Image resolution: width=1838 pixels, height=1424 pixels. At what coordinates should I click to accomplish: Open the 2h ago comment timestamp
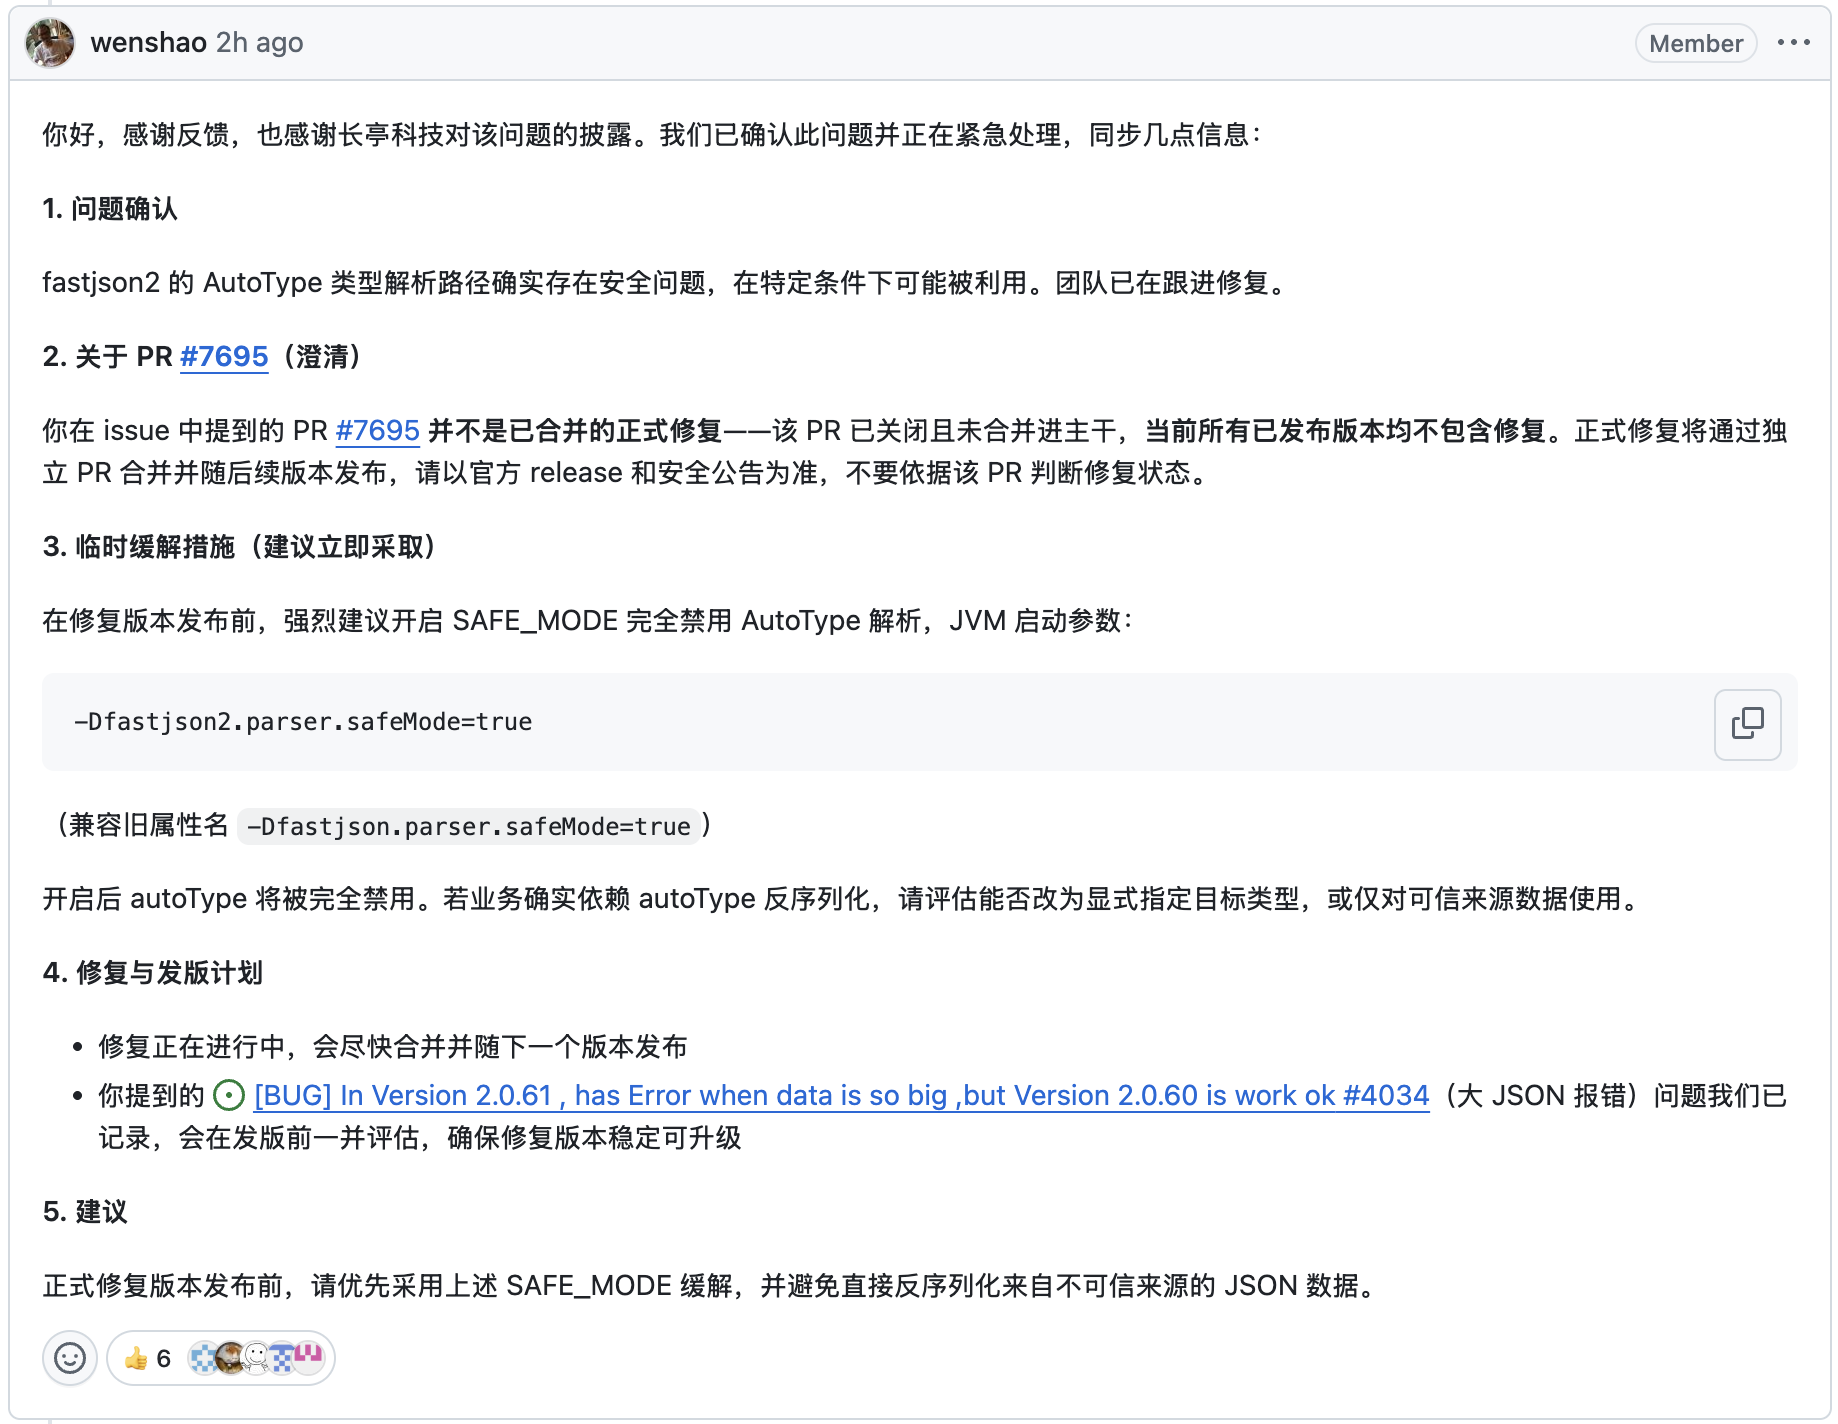(x=260, y=43)
